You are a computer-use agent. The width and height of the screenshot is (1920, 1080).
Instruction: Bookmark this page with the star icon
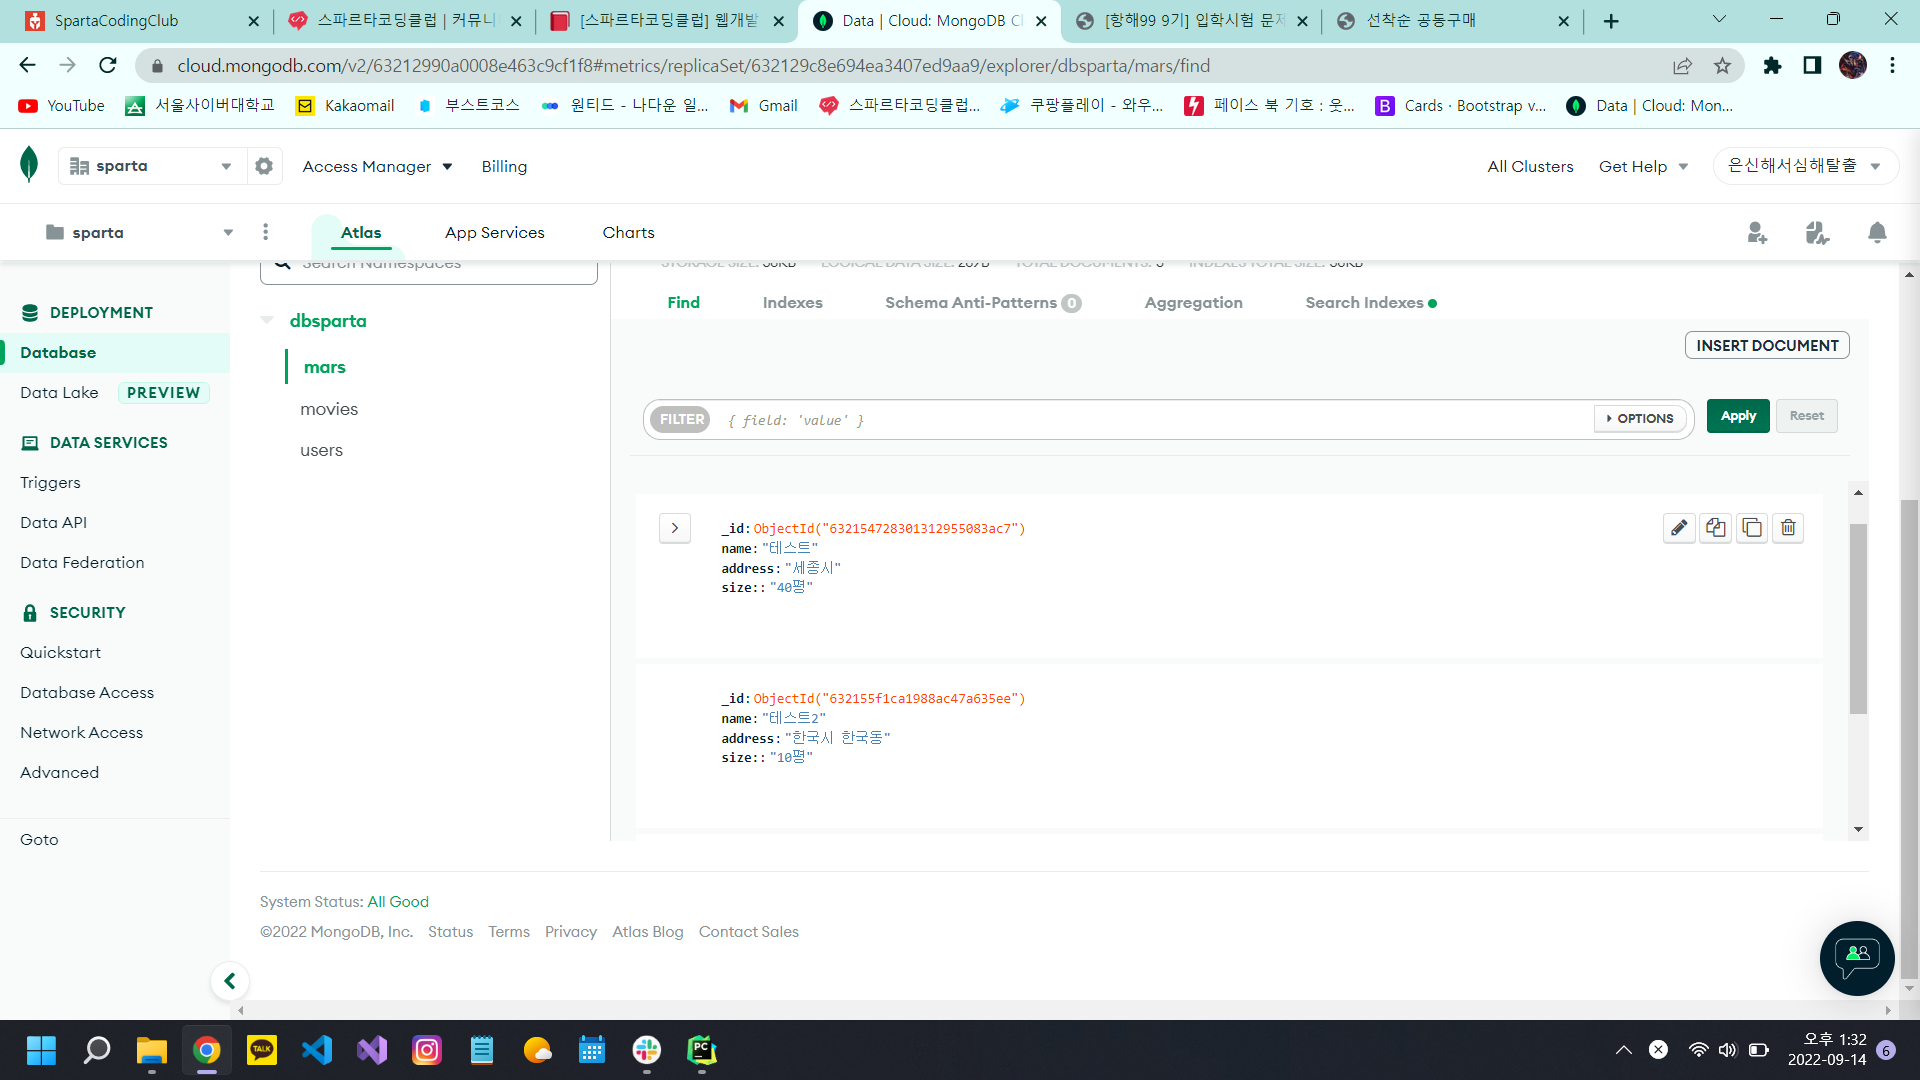coord(1722,66)
